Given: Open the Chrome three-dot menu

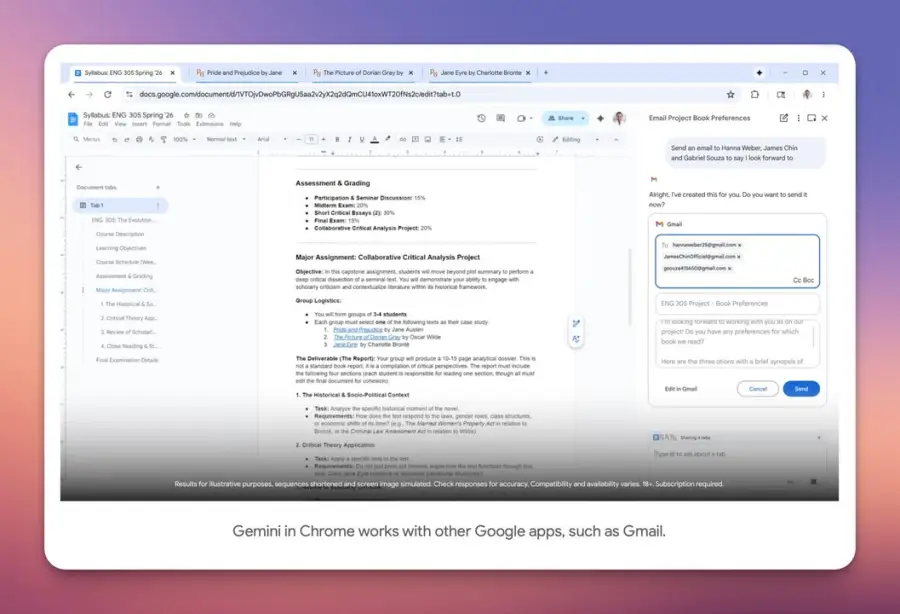Looking at the screenshot, I should click(824, 95).
